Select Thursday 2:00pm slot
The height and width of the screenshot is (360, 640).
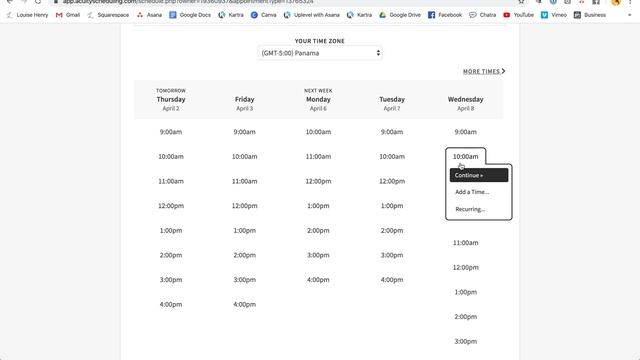coord(171,255)
